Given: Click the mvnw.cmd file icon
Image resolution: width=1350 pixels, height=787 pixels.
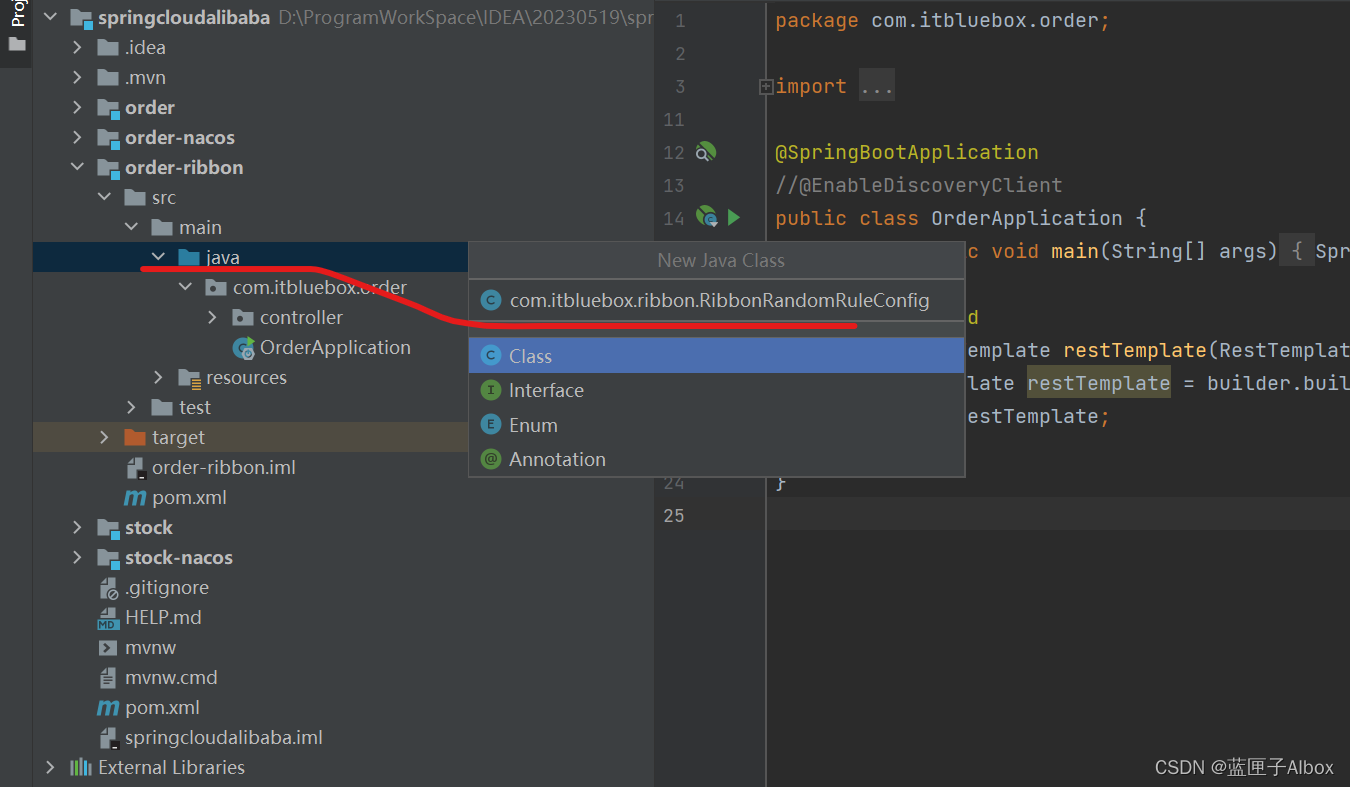Looking at the screenshot, I should click(x=108, y=678).
